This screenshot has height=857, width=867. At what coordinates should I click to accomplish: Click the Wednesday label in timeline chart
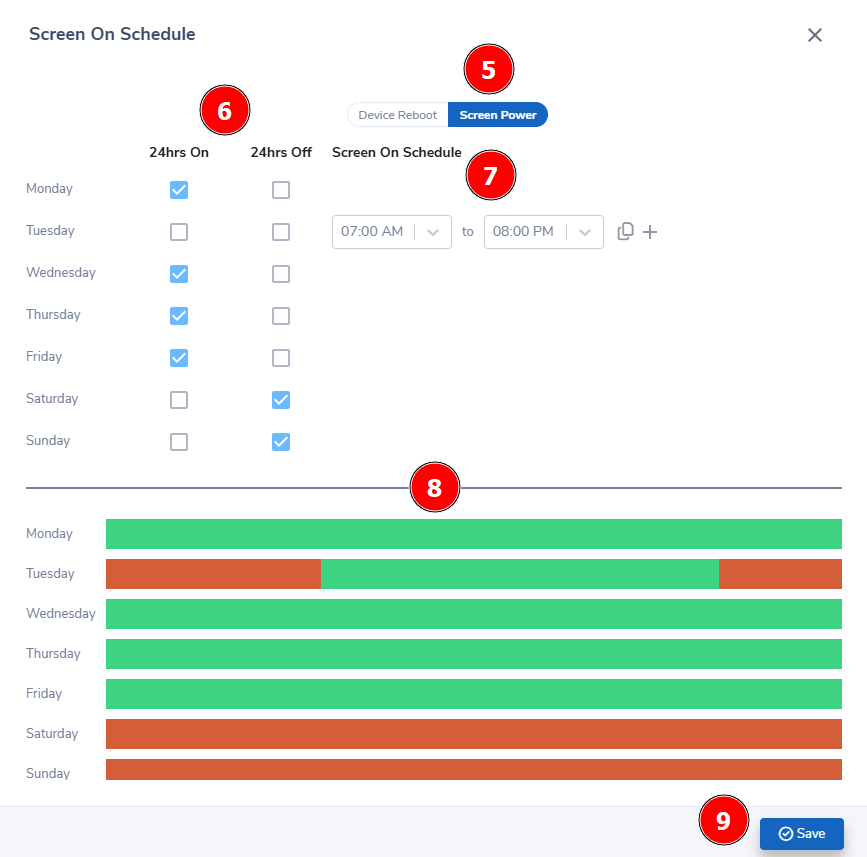61,614
